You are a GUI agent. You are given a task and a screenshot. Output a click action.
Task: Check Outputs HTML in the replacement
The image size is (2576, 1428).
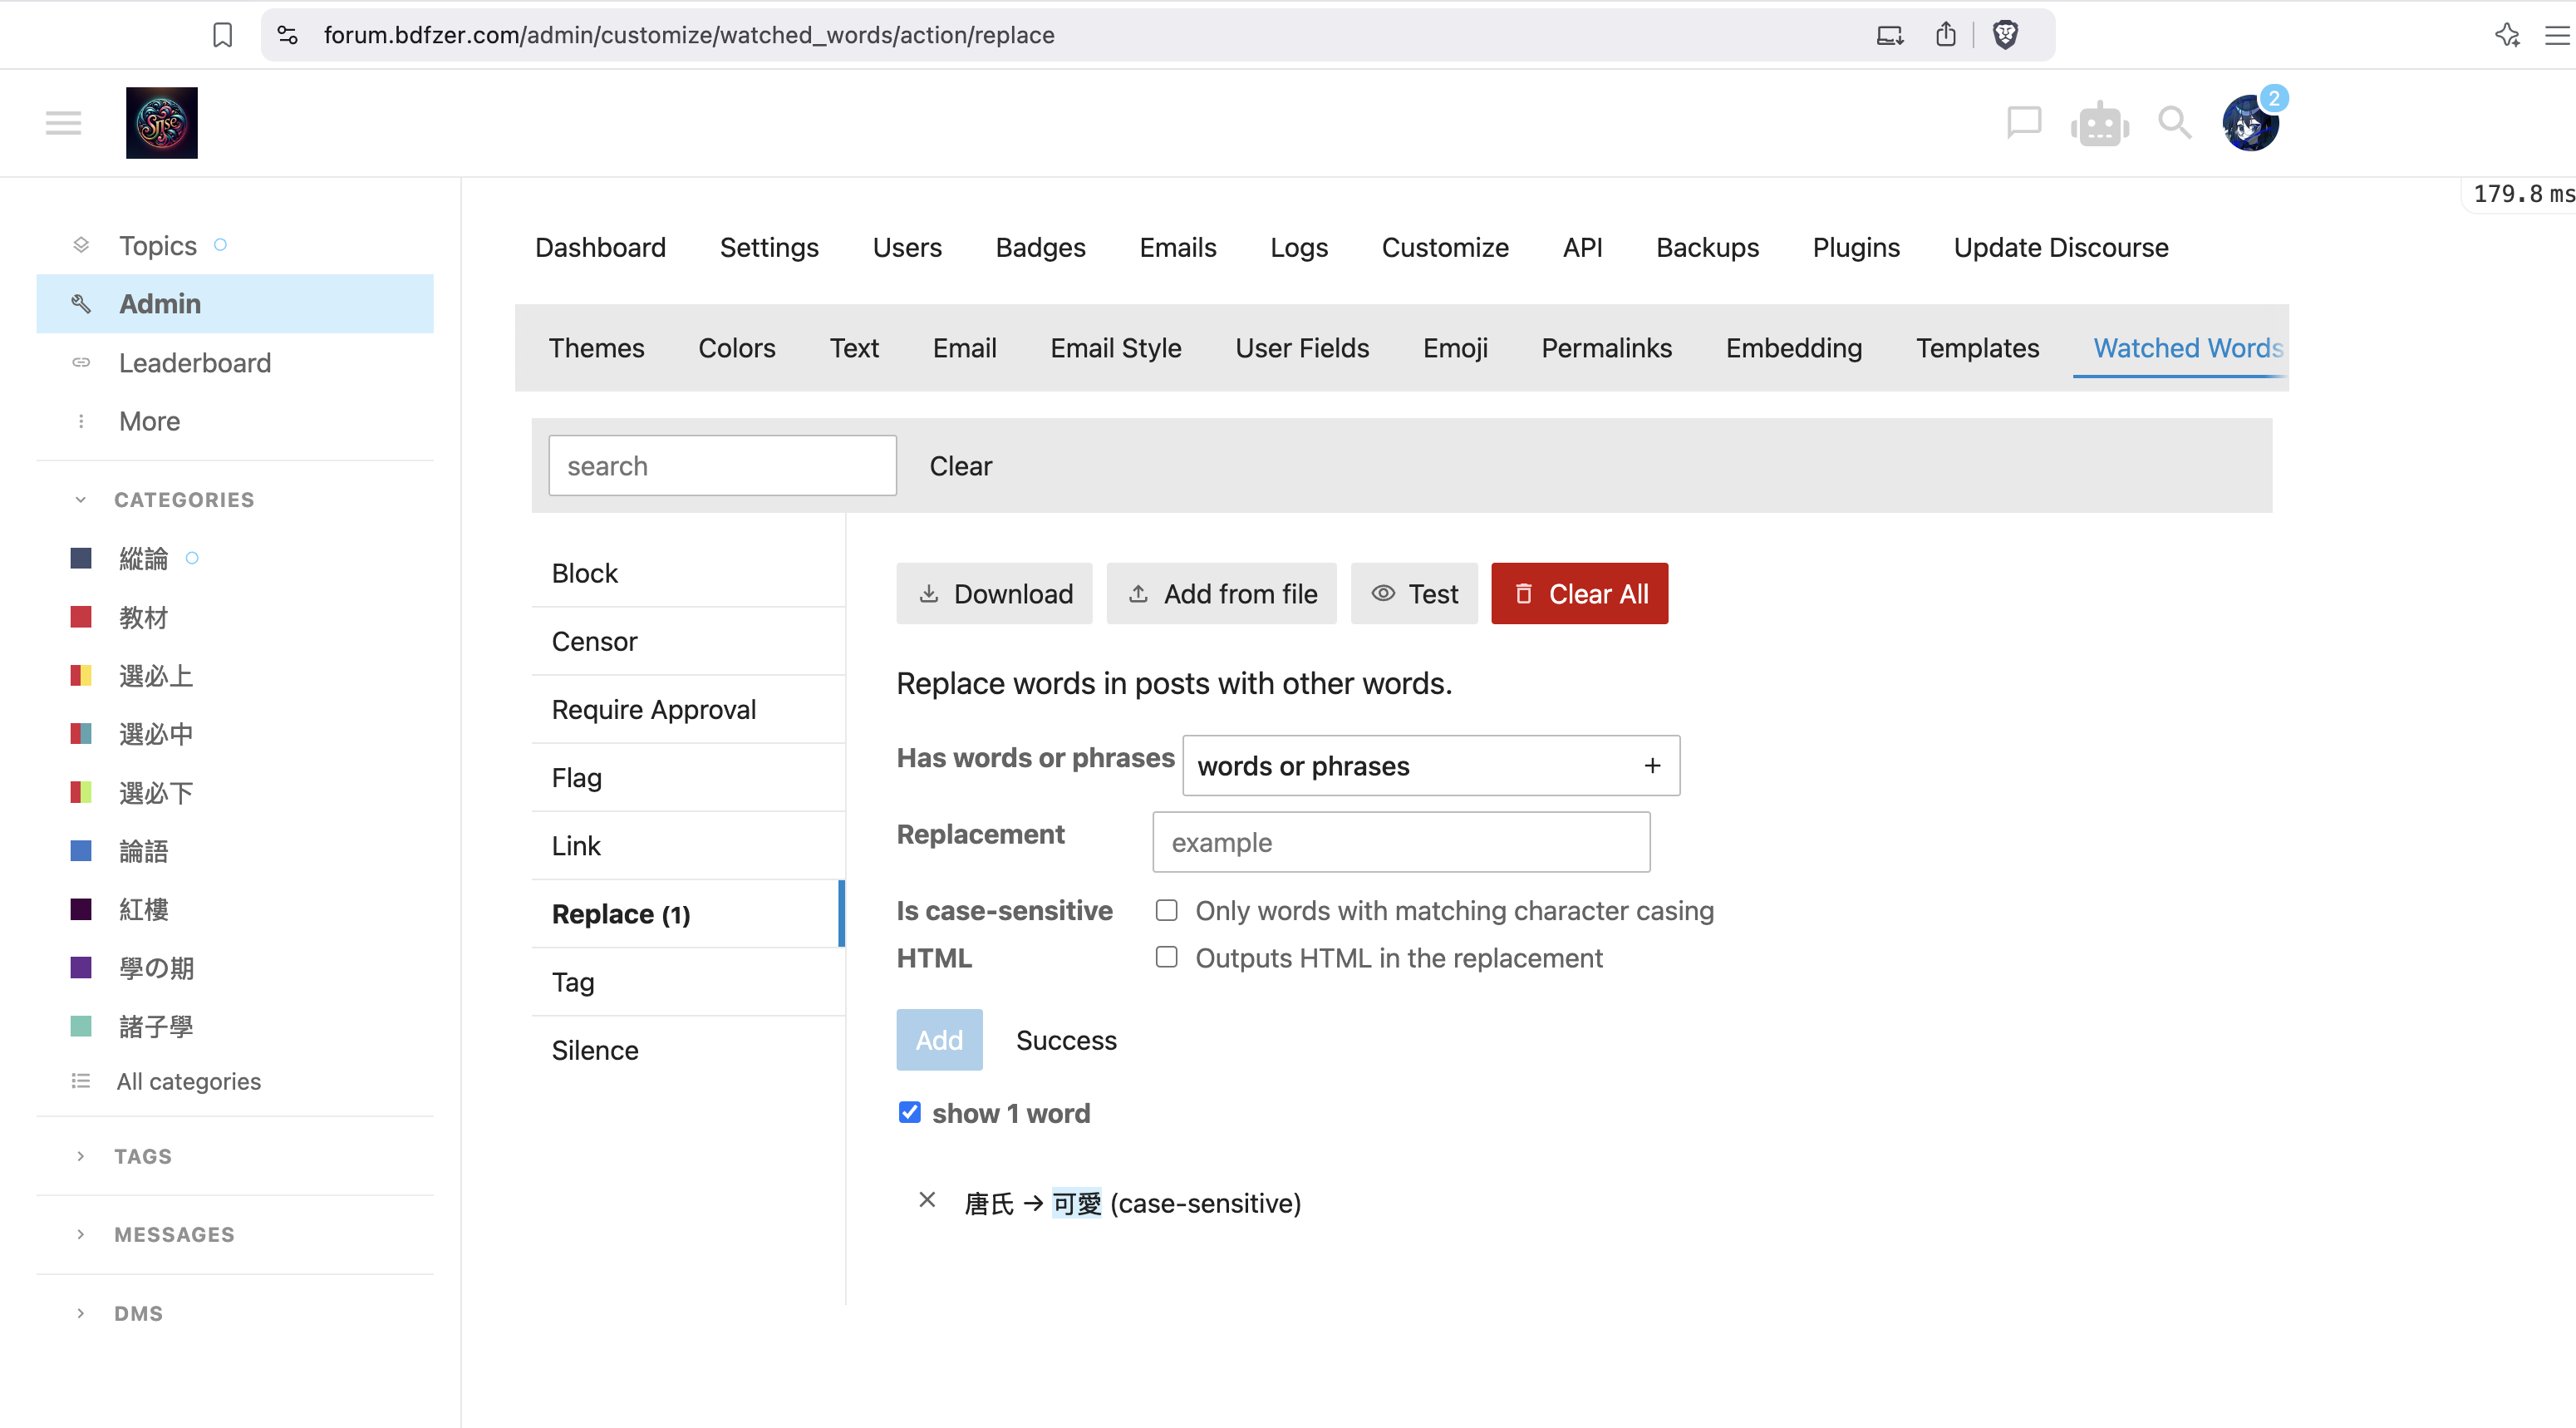tap(1166, 957)
